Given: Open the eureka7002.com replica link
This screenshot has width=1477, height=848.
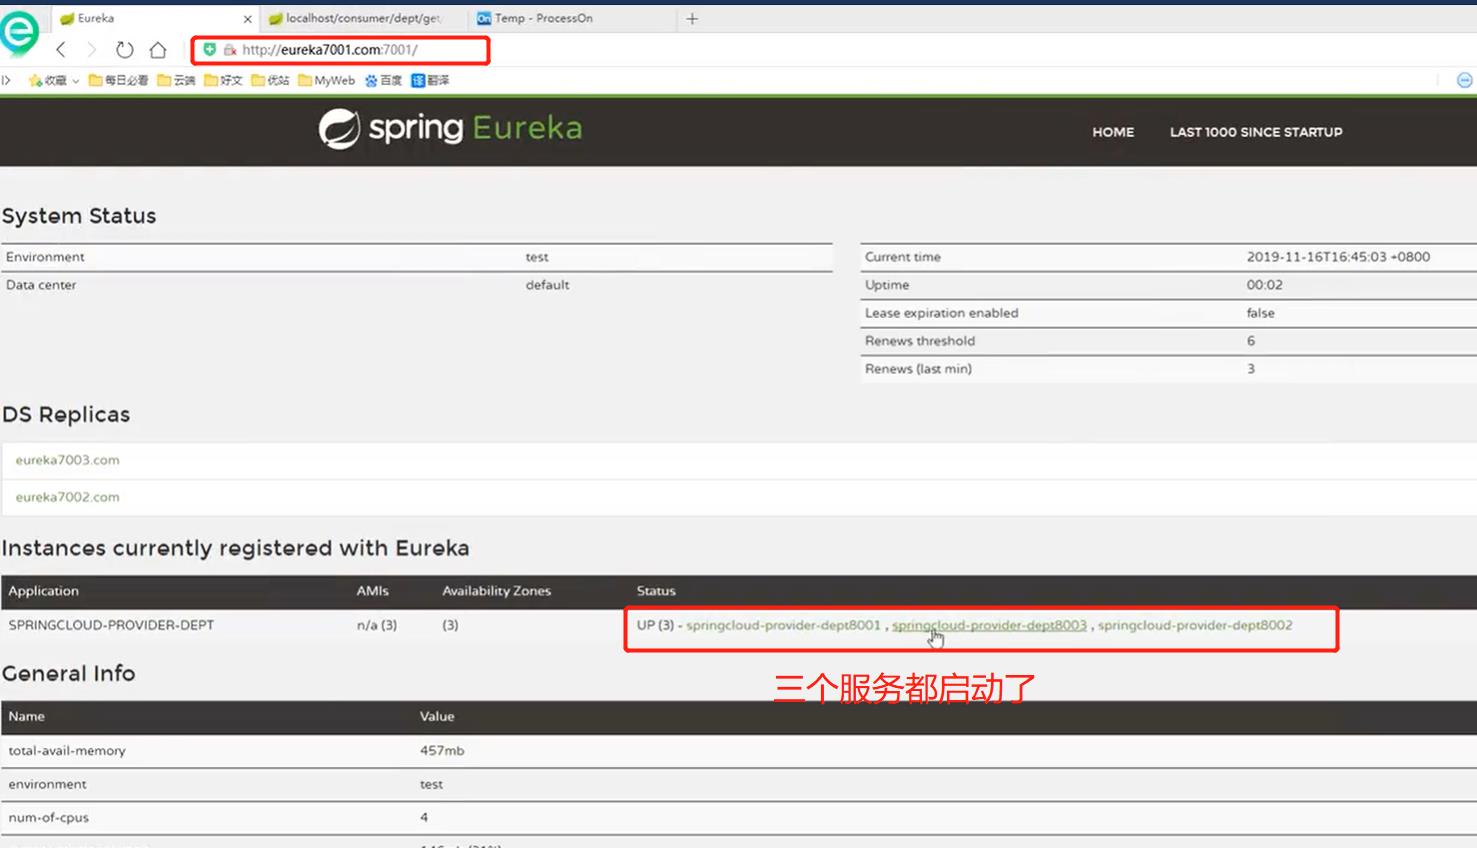Looking at the screenshot, I should 67,497.
